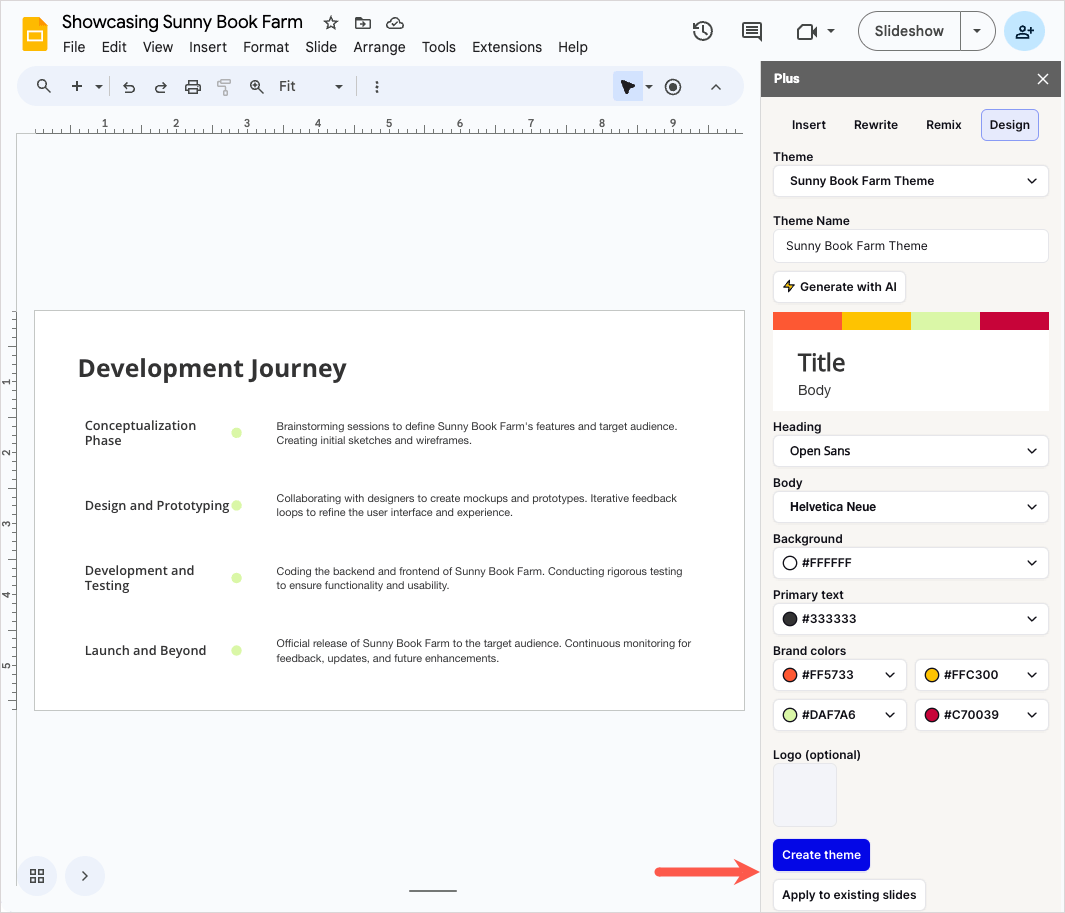The width and height of the screenshot is (1065, 913).
Task: Open the Extensions menu
Action: [x=507, y=47]
